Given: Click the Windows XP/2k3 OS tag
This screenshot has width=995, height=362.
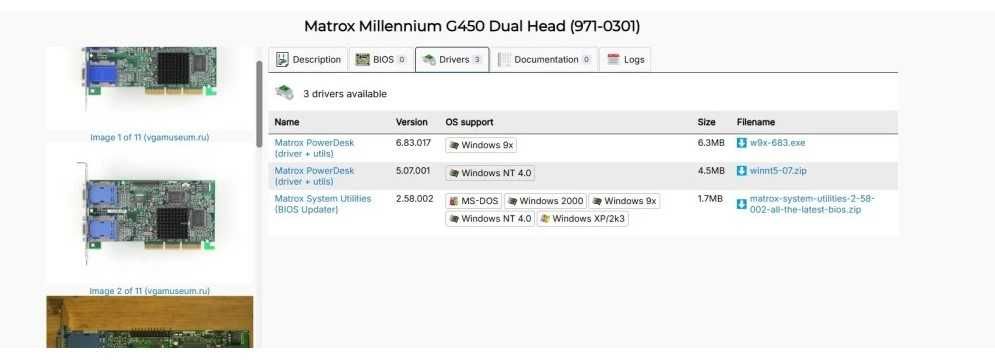Looking at the screenshot, I should (583, 218).
